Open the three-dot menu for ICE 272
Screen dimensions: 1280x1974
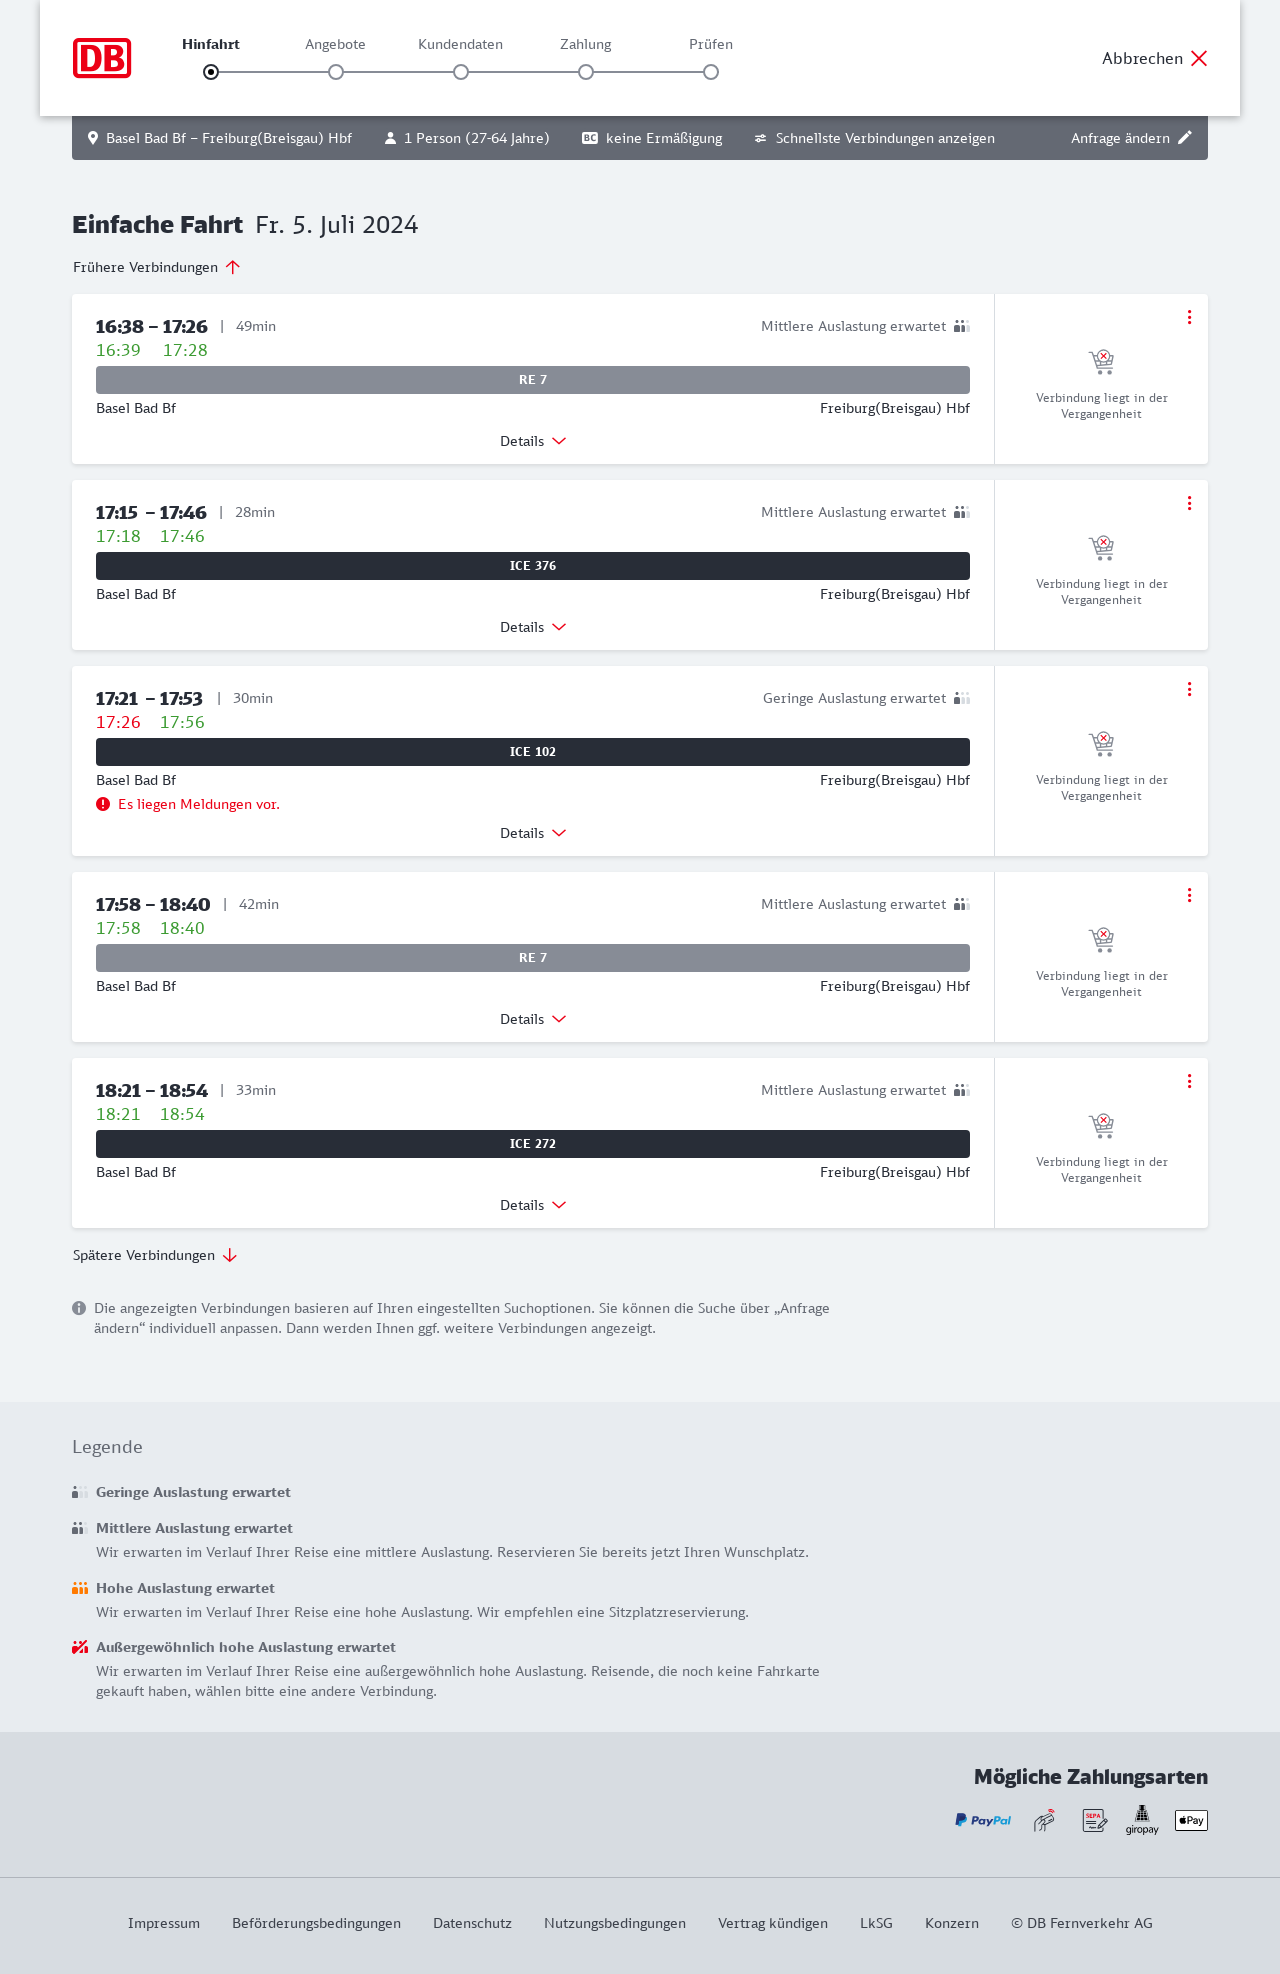point(1189,1081)
